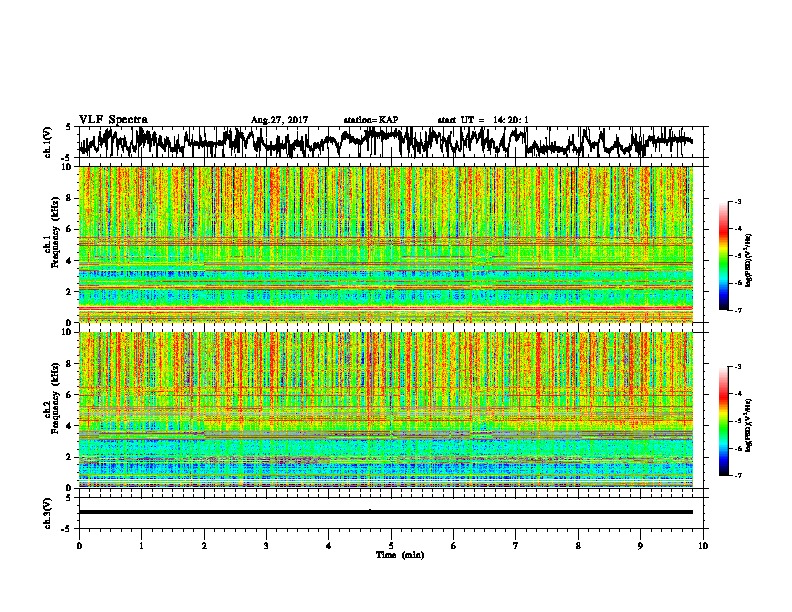
Task: Click the ch.1 spectrogram color scale bar
Action: point(724,256)
